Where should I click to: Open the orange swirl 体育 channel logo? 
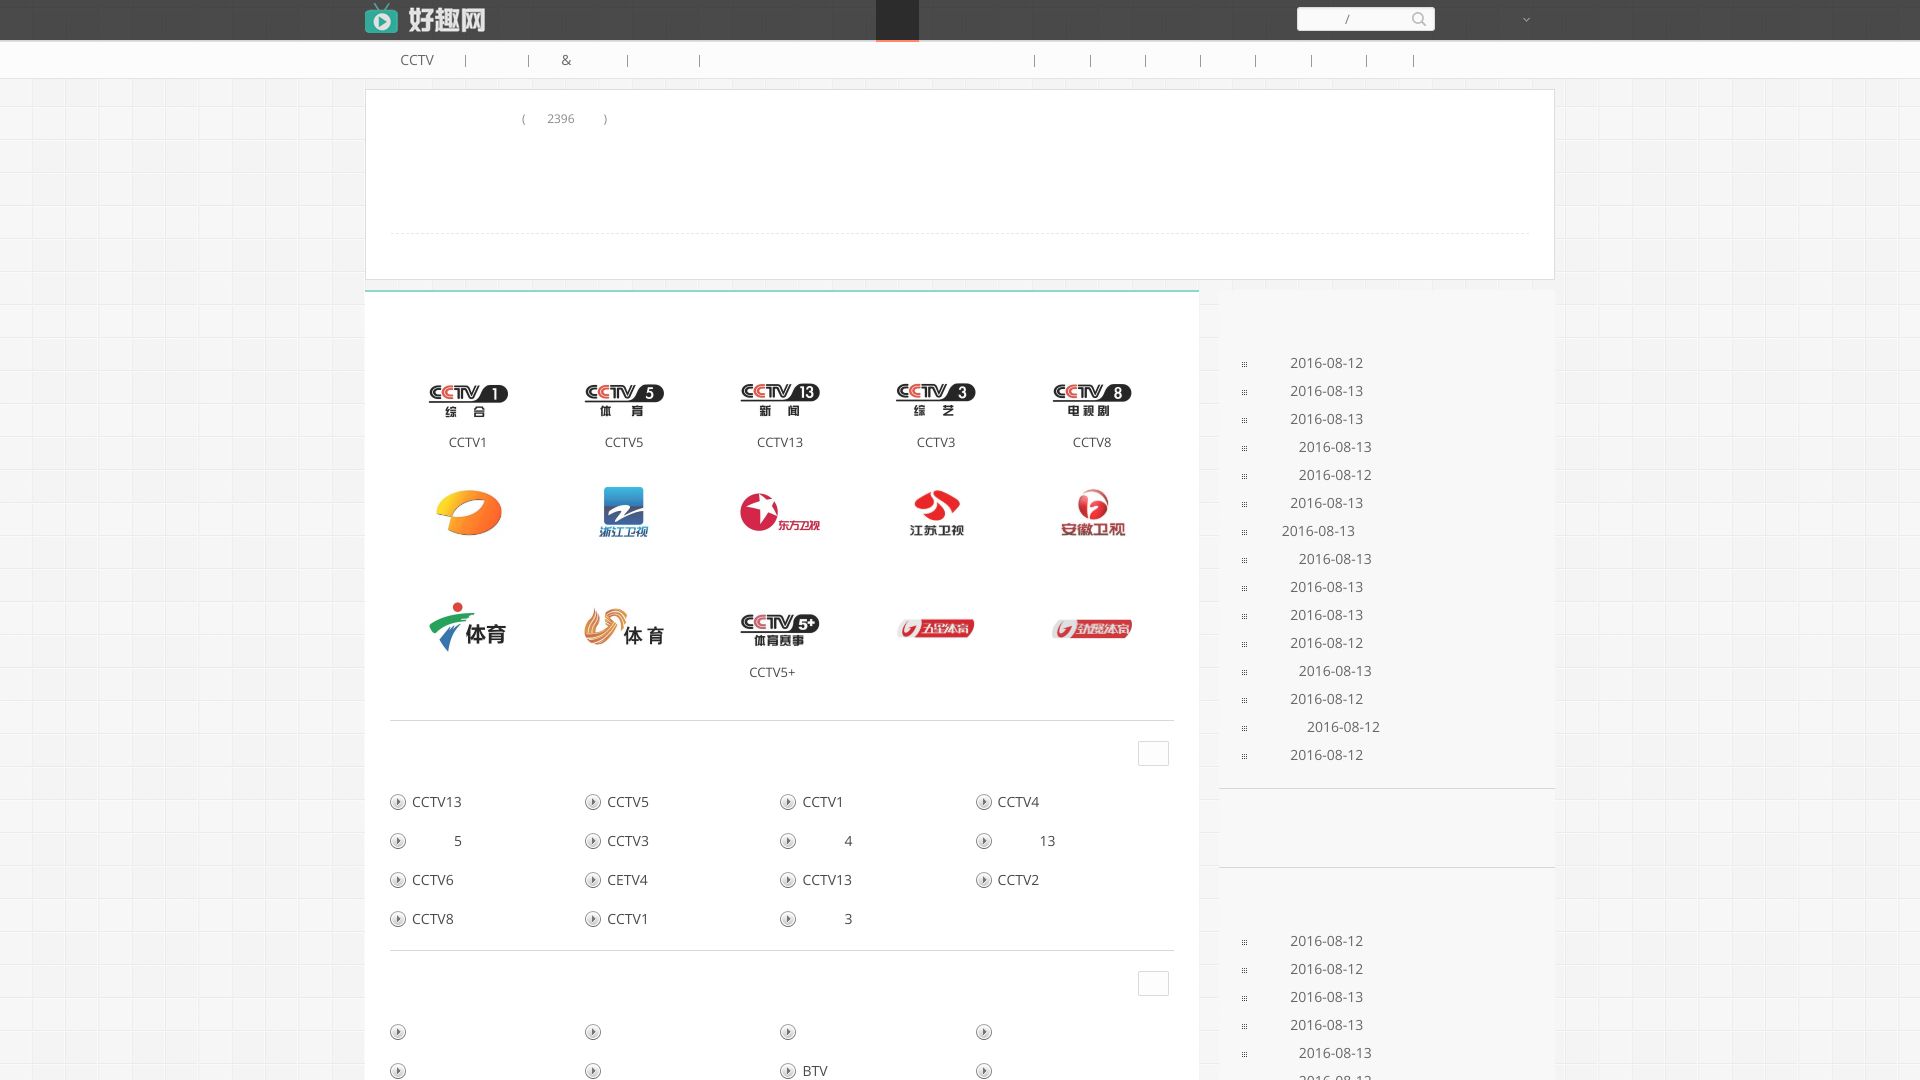(x=624, y=627)
